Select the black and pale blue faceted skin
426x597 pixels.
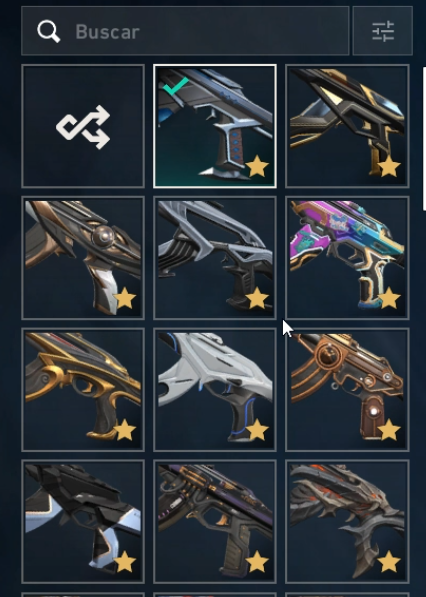point(83,521)
